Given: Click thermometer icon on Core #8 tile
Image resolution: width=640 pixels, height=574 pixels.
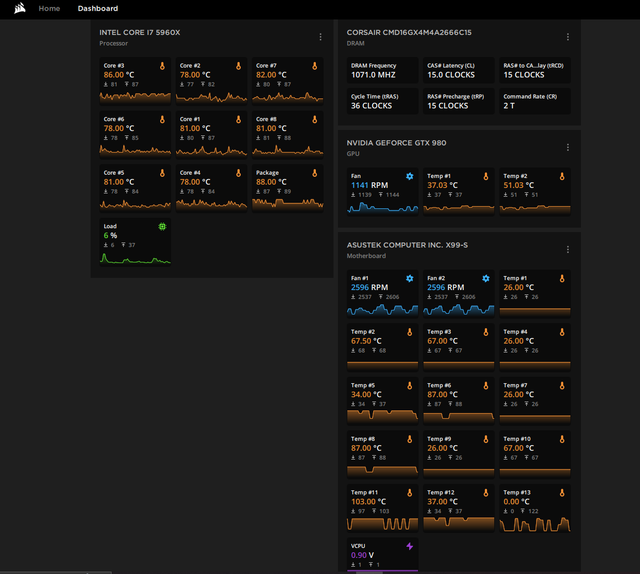Looking at the screenshot, I should pos(315,119).
